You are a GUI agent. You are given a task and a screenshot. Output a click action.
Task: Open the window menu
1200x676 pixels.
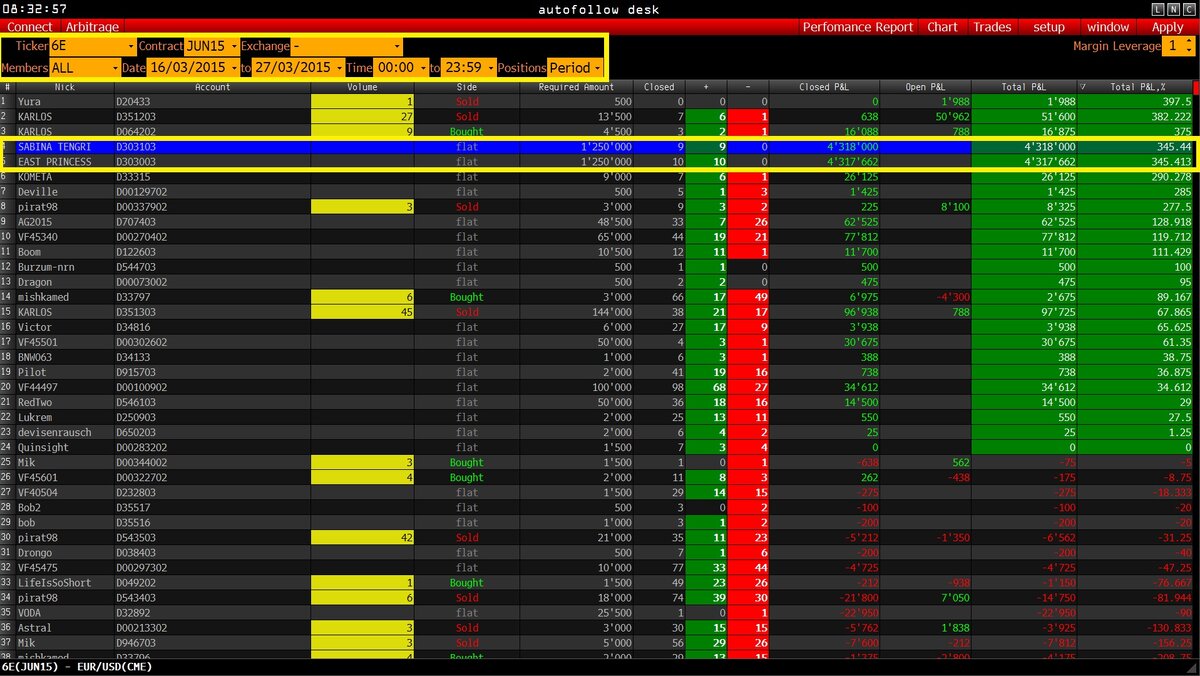pyautogui.click(x=1108, y=27)
